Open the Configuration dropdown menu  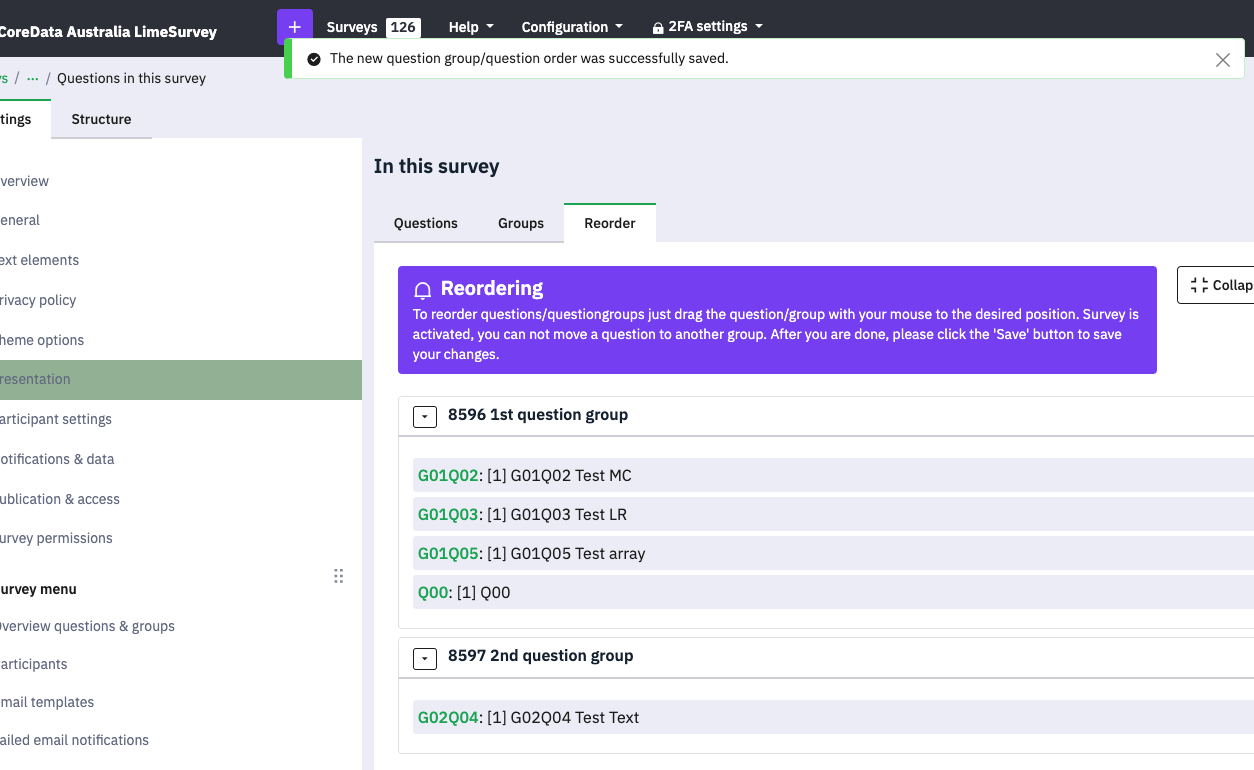click(x=572, y=27)
